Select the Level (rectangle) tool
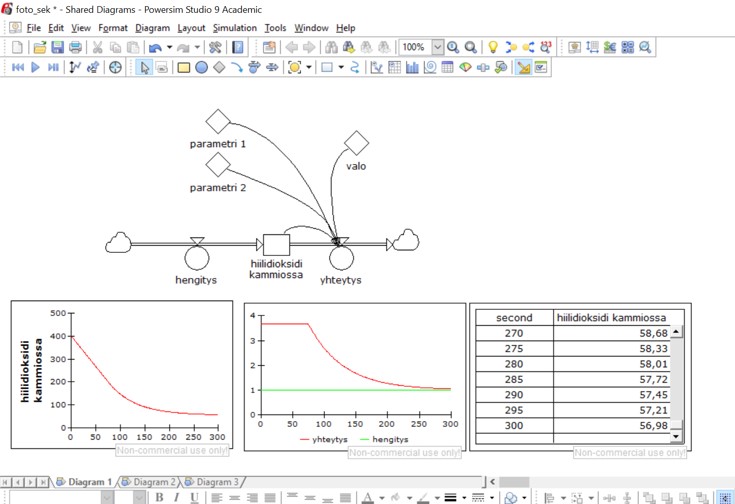This screenshot has width=735, height=504. click(183, 68)
